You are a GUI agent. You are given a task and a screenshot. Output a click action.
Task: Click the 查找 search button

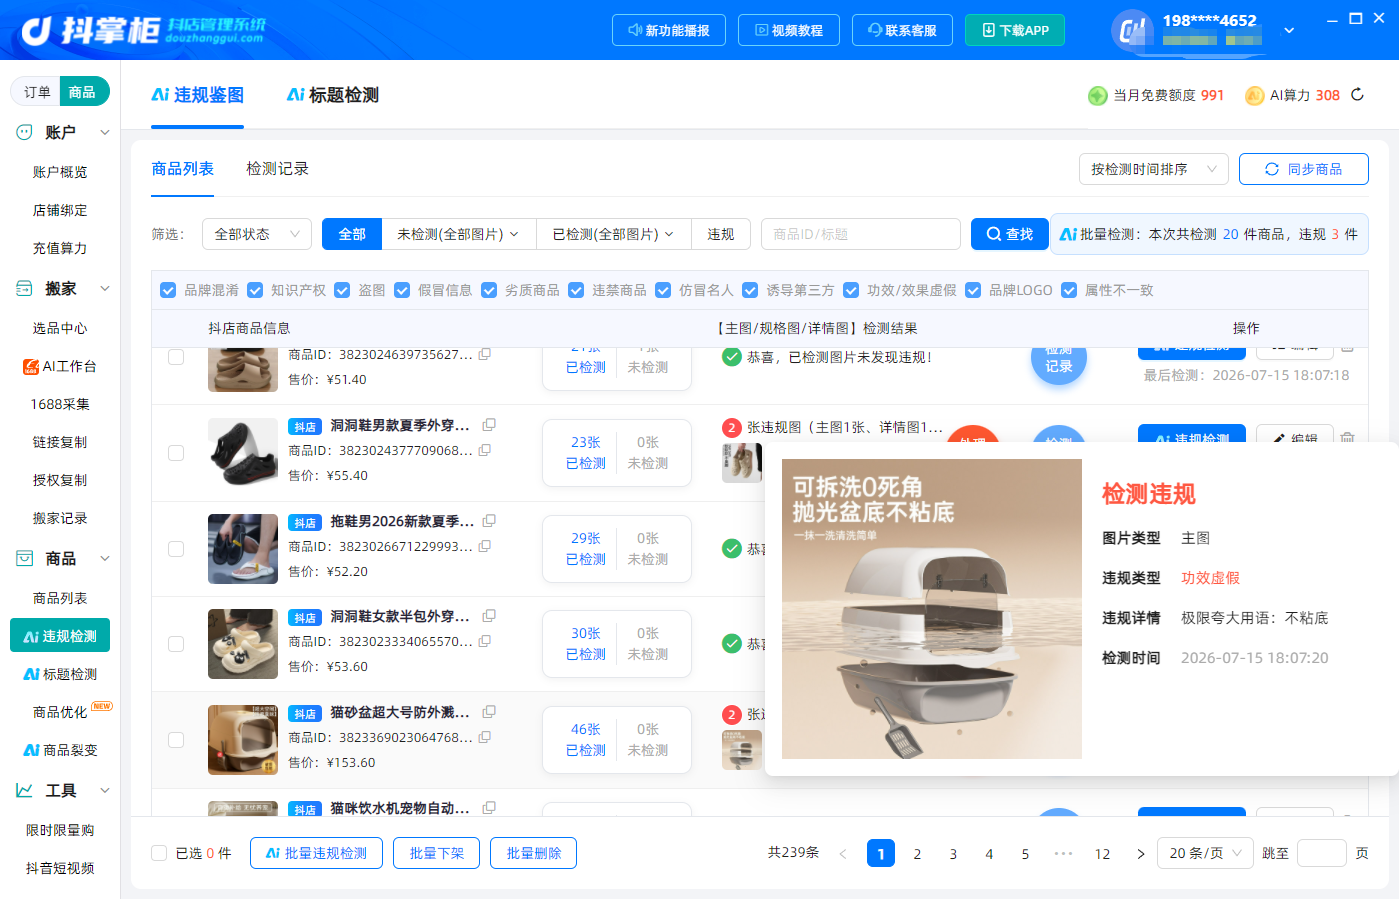[x=1009, y=234]
